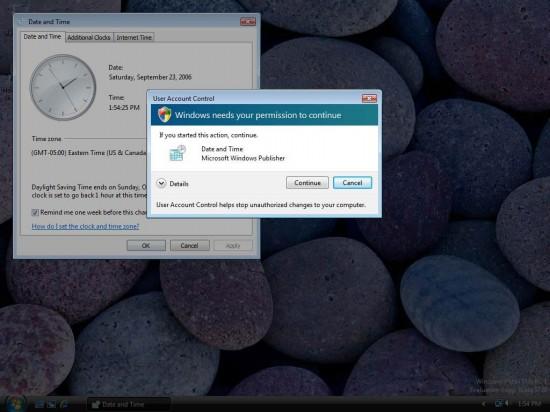Show hidden system tray icons arrow
This screenshot has height=412, width=550.
484,404
